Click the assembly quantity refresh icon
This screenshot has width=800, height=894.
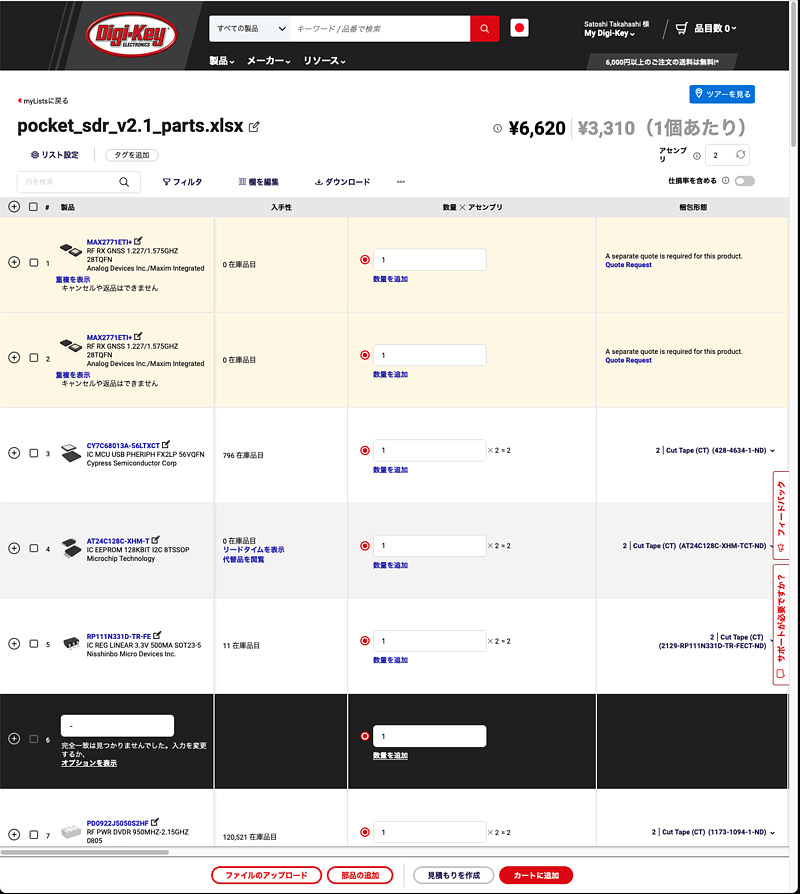pyautogui.click(x=740, y=155)
